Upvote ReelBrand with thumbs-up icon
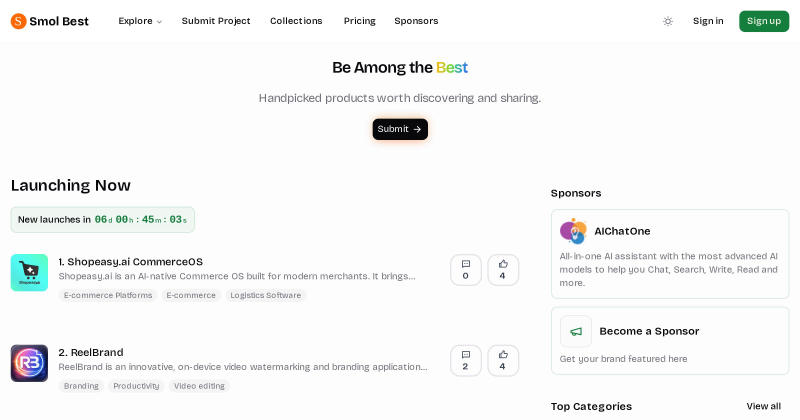The image size is (800, 420). click(503, 361)
